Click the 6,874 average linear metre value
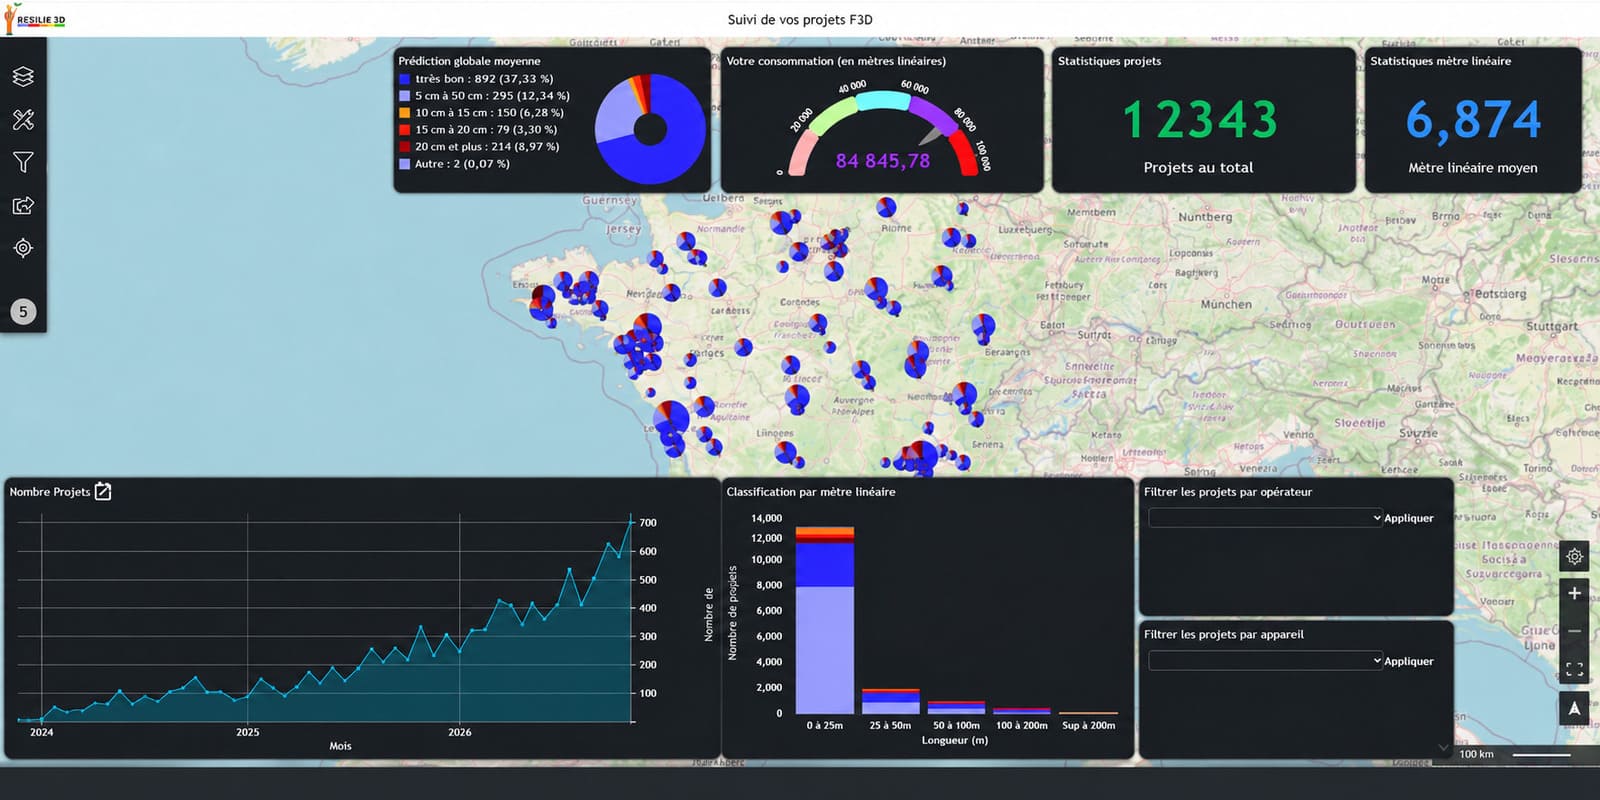The width and height of the screenshot is (1600, 800). [1473, 120]
